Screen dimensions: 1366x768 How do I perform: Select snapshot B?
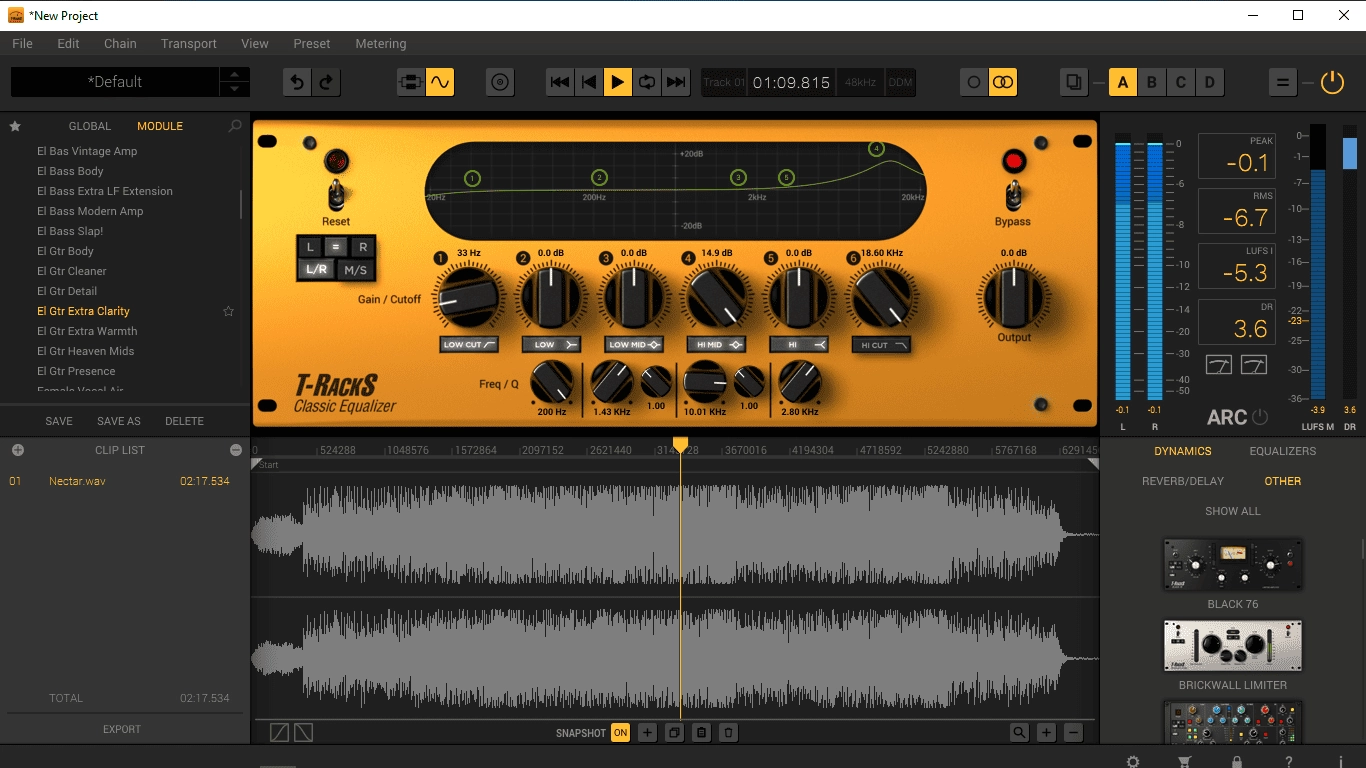(x=1152, y=82)
